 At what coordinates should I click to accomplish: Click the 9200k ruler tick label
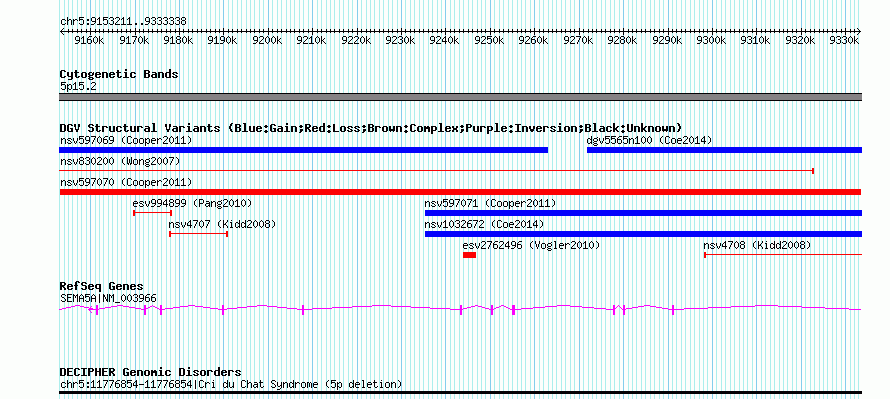[x=267, y=41]
